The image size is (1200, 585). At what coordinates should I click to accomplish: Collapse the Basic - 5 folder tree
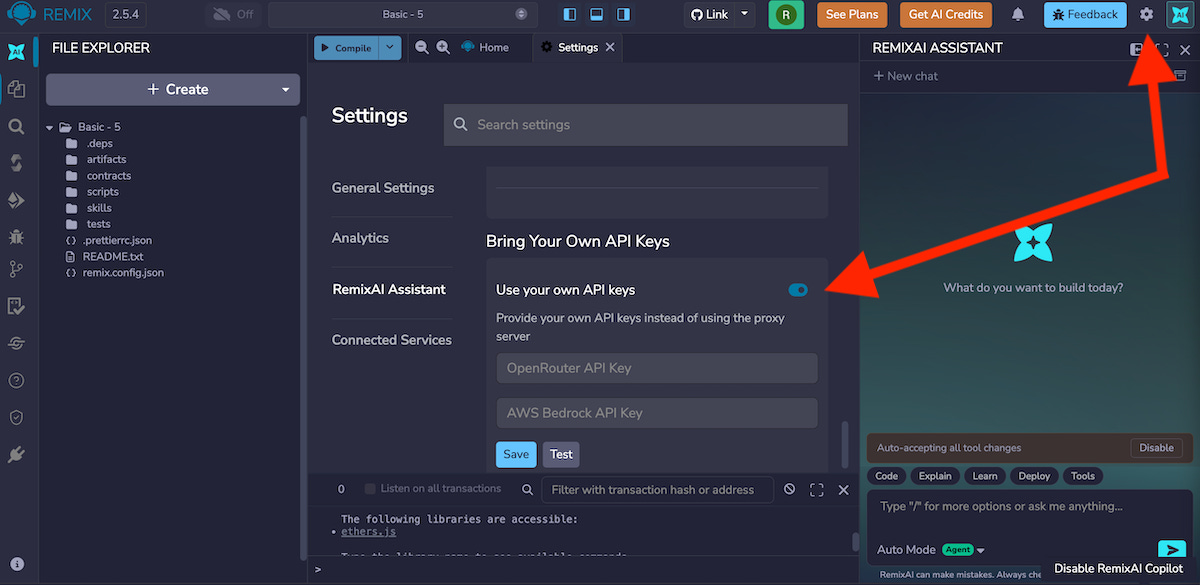[49, 128]
